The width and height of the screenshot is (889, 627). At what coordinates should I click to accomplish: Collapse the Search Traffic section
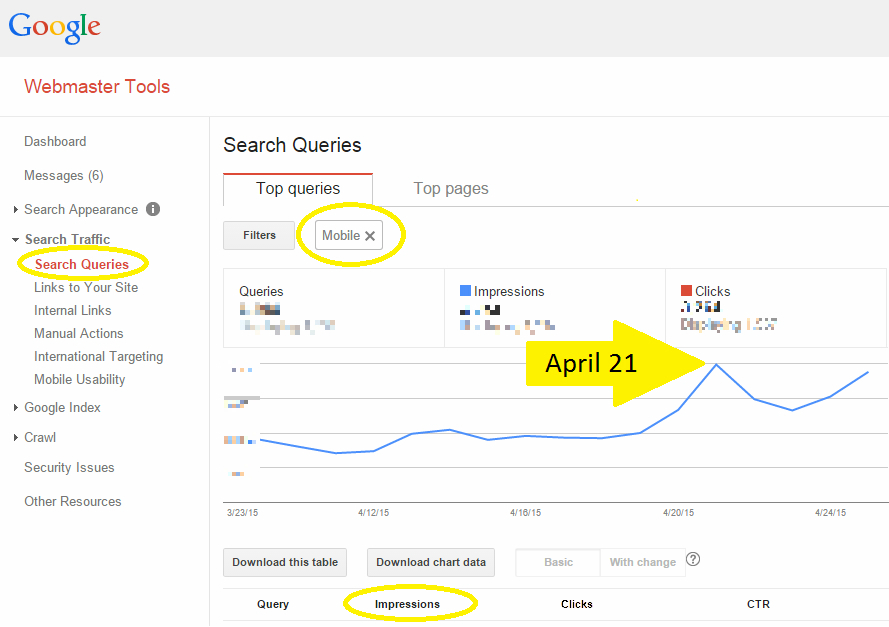[x=15, y=240]
